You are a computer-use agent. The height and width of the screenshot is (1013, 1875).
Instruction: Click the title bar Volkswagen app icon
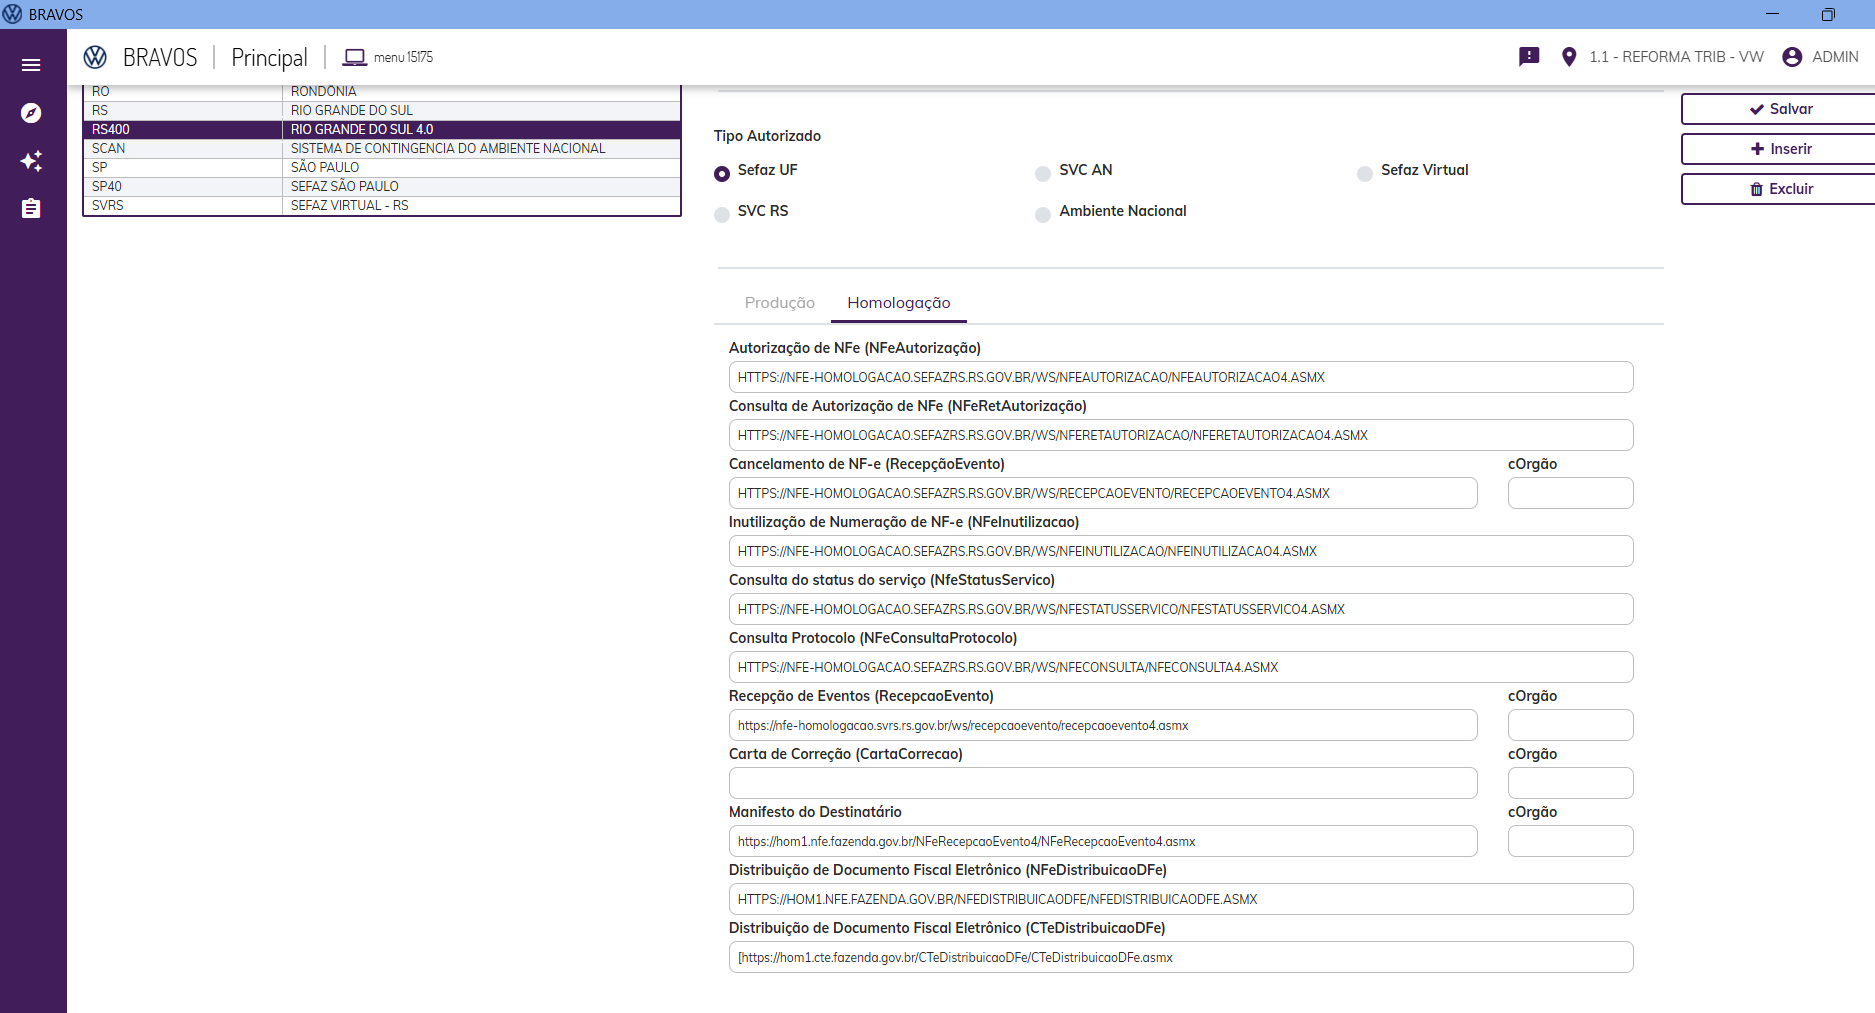[12, 14]
